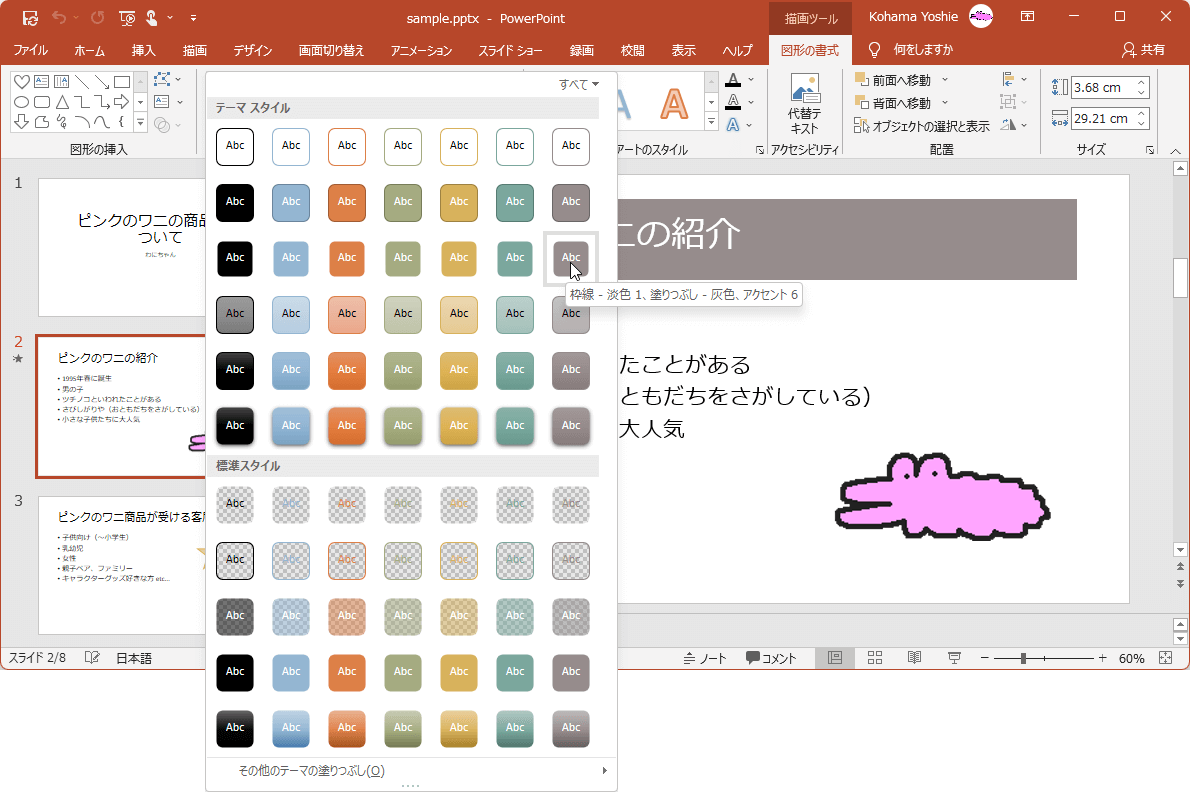Select the triangle shape

(62, 102)
